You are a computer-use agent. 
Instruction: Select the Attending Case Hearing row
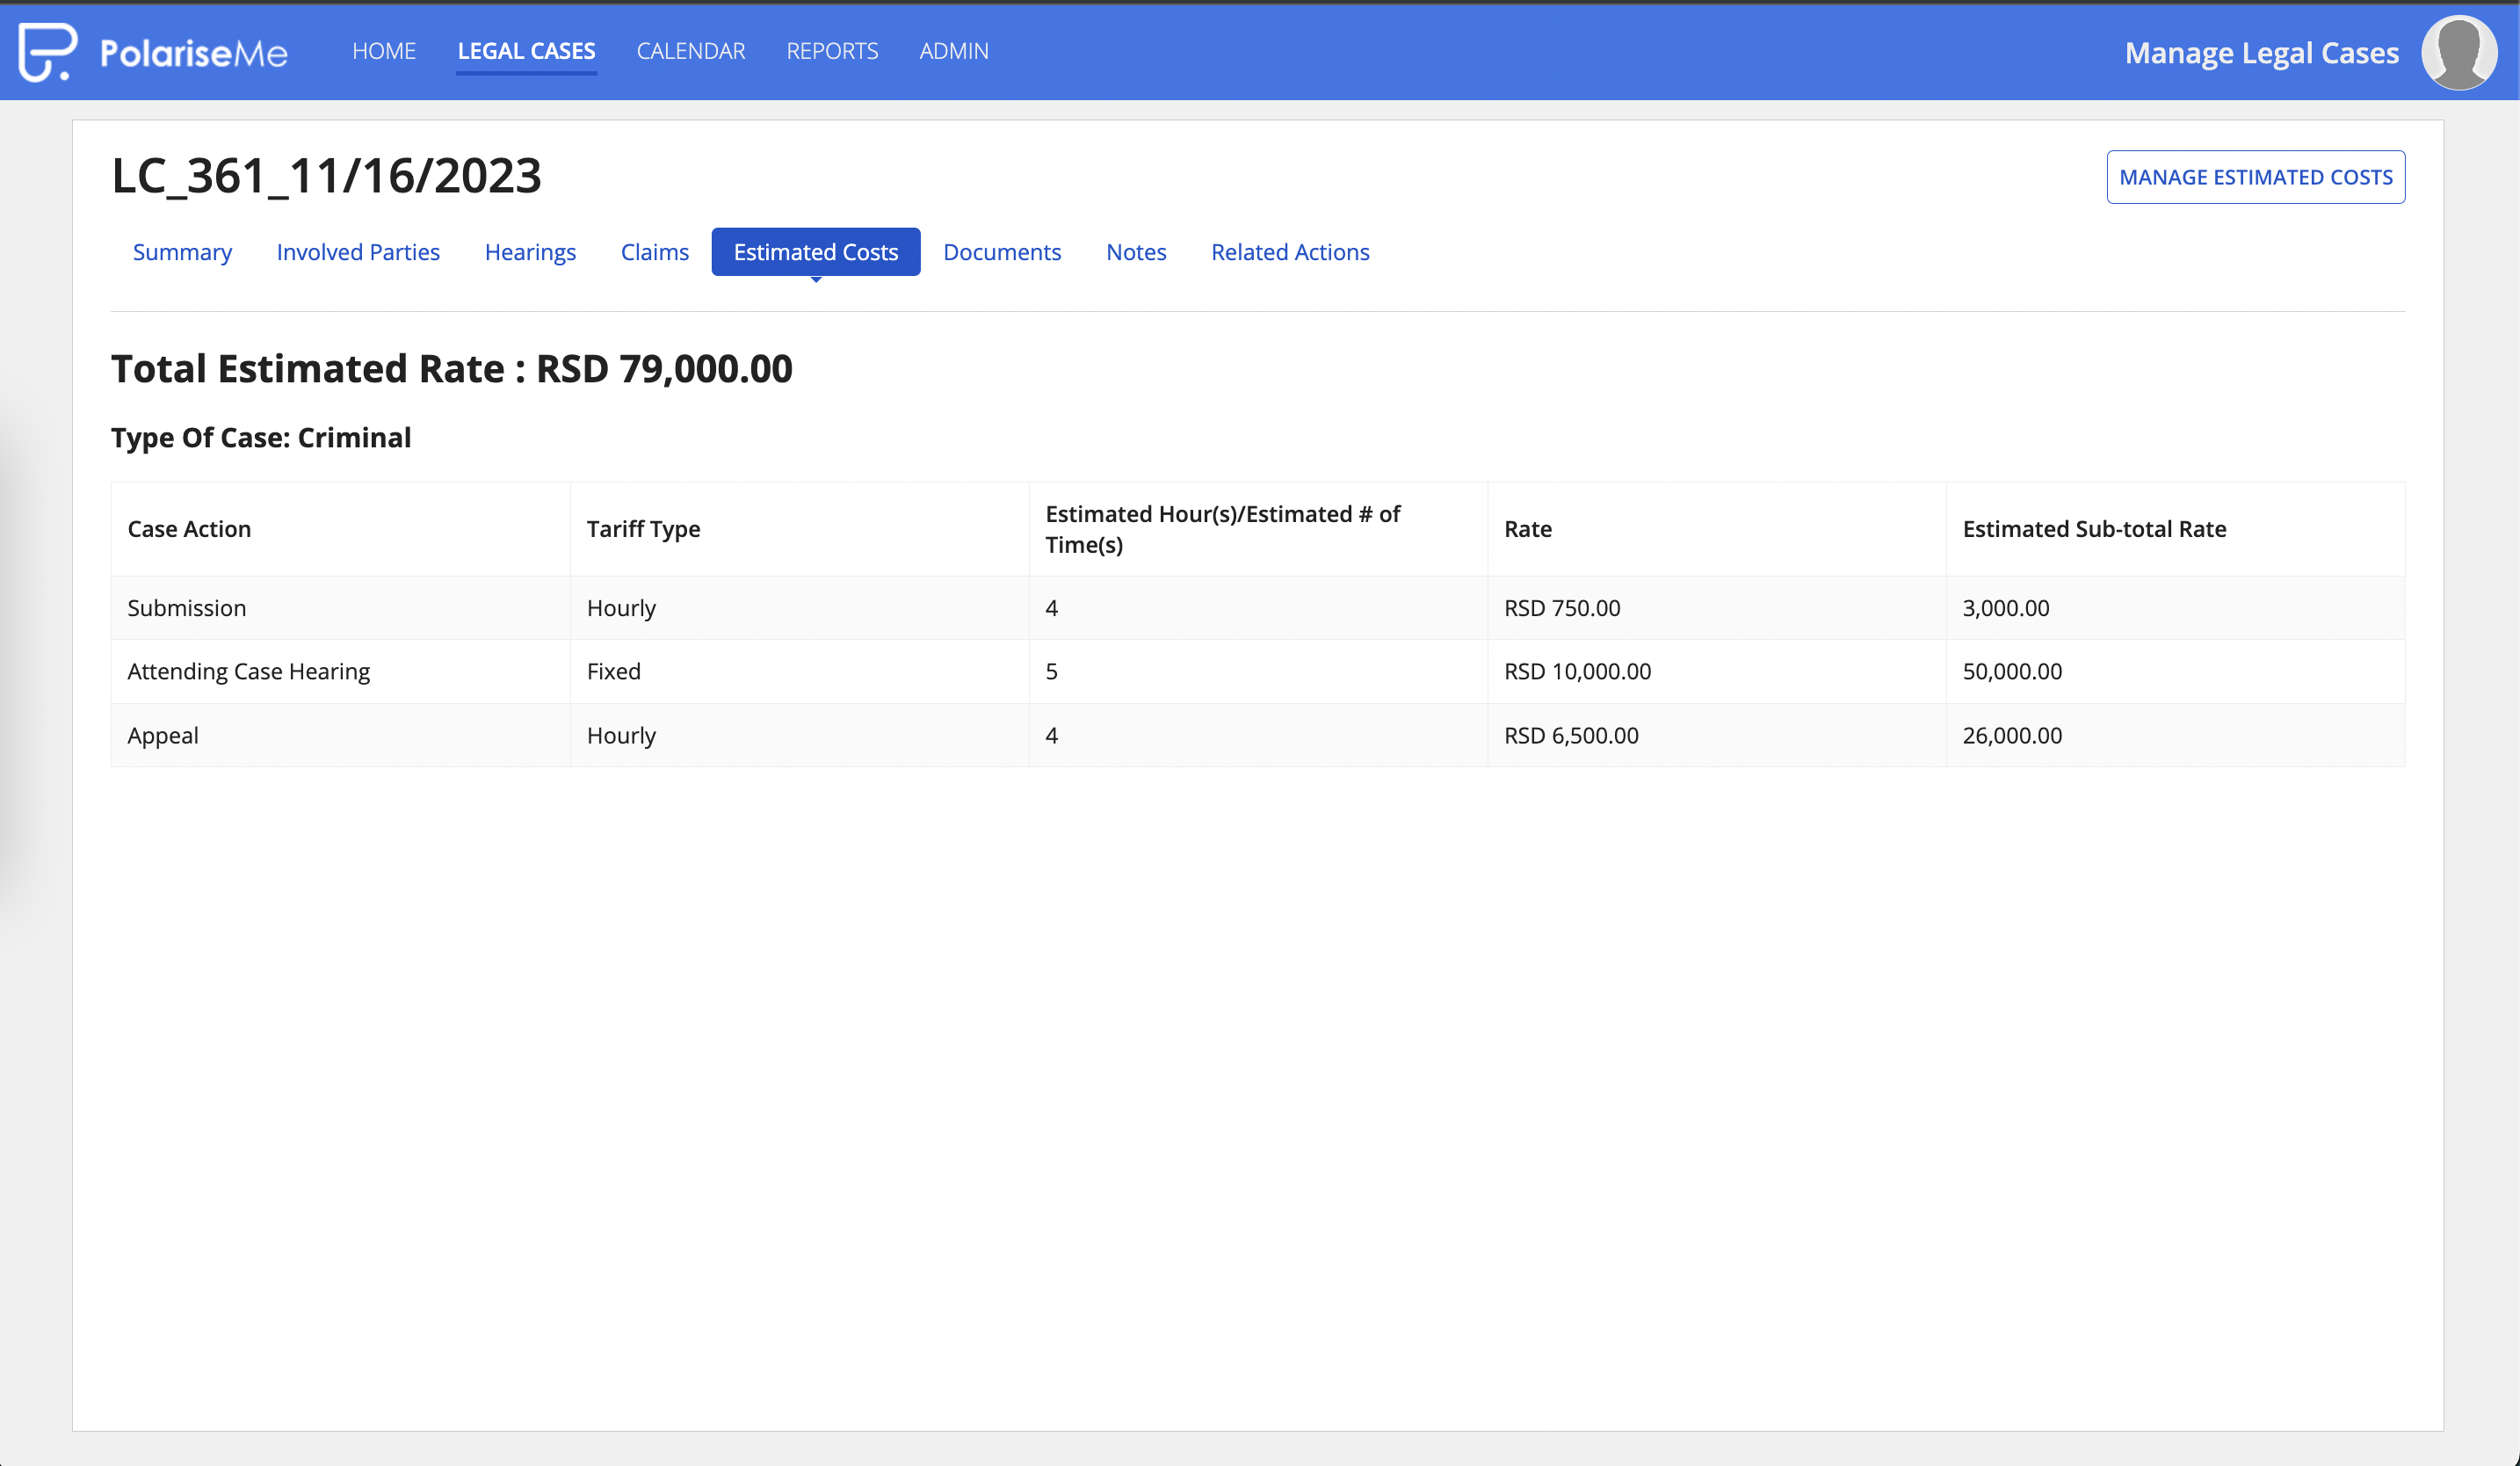click(x=1258, y=672)
